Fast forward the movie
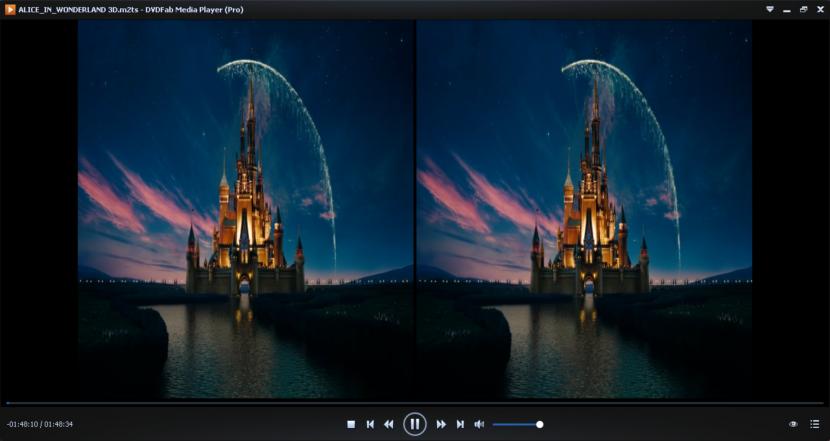This screenshot has height=441, width=830. (441, 424)
